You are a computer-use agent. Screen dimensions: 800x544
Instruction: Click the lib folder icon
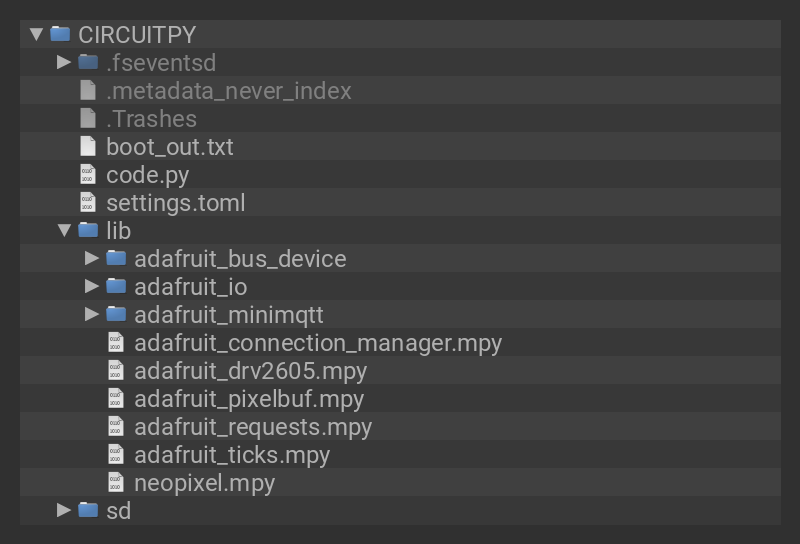point(88,230)
